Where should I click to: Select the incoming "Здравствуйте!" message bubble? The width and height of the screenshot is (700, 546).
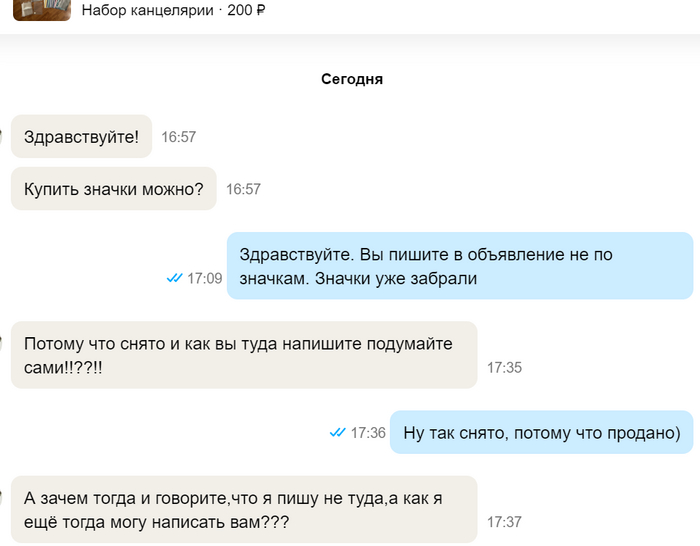pos(81,136)
